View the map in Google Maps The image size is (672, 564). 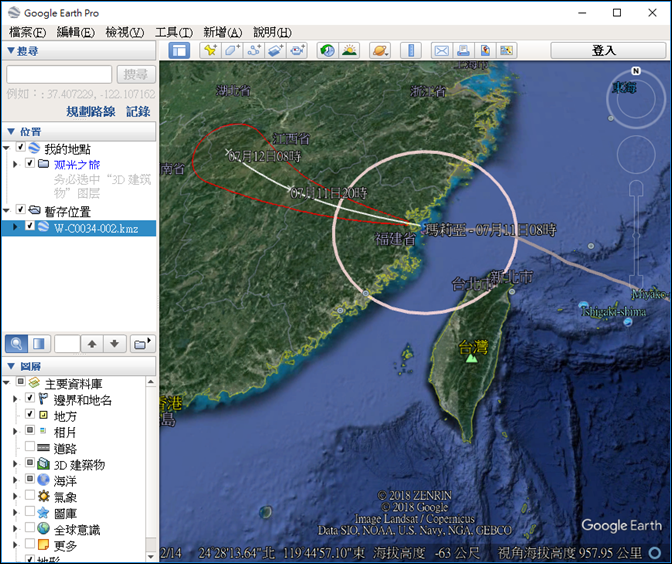(507, 51)
